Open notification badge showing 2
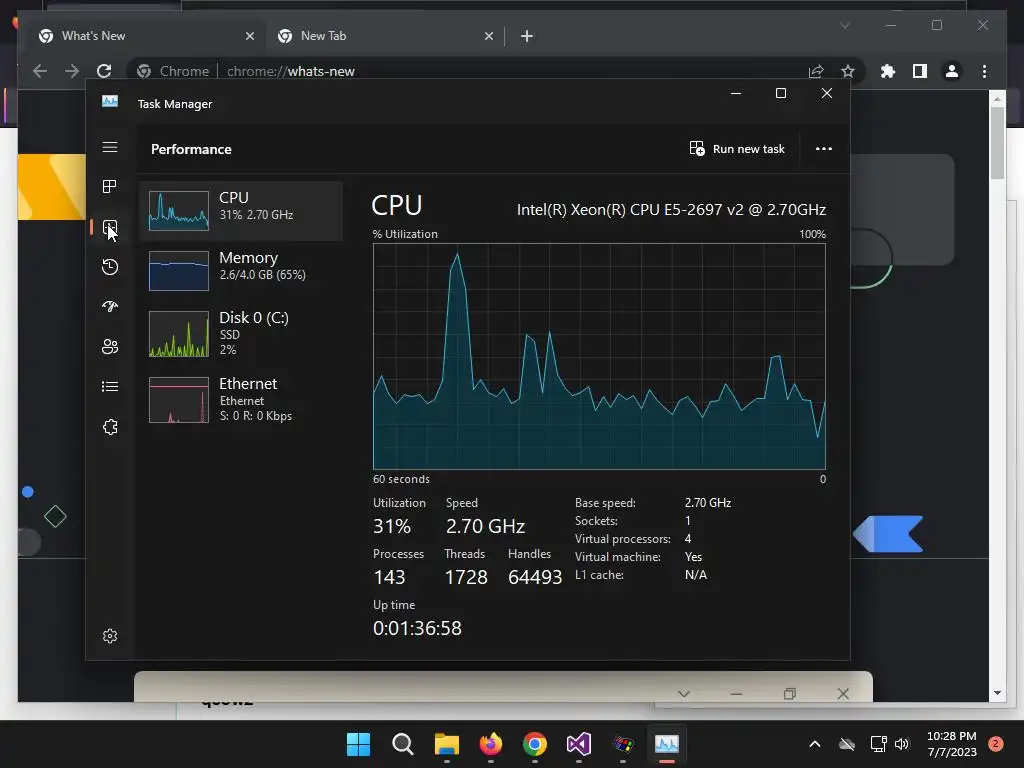The image size is (1024, 768). click(x=996, y=744)
